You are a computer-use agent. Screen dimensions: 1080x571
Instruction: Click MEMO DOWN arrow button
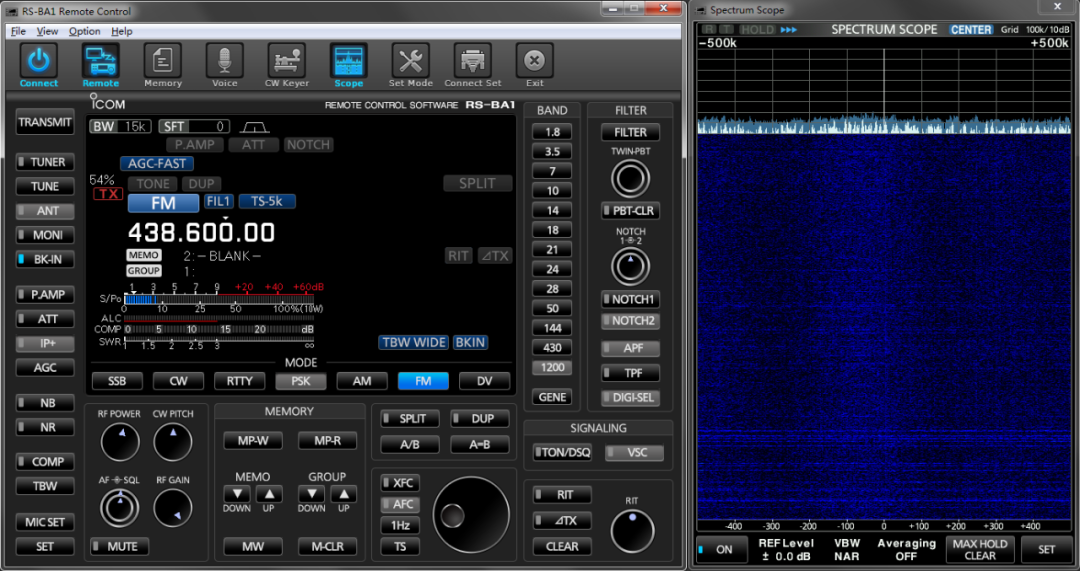tap(237, 494)
